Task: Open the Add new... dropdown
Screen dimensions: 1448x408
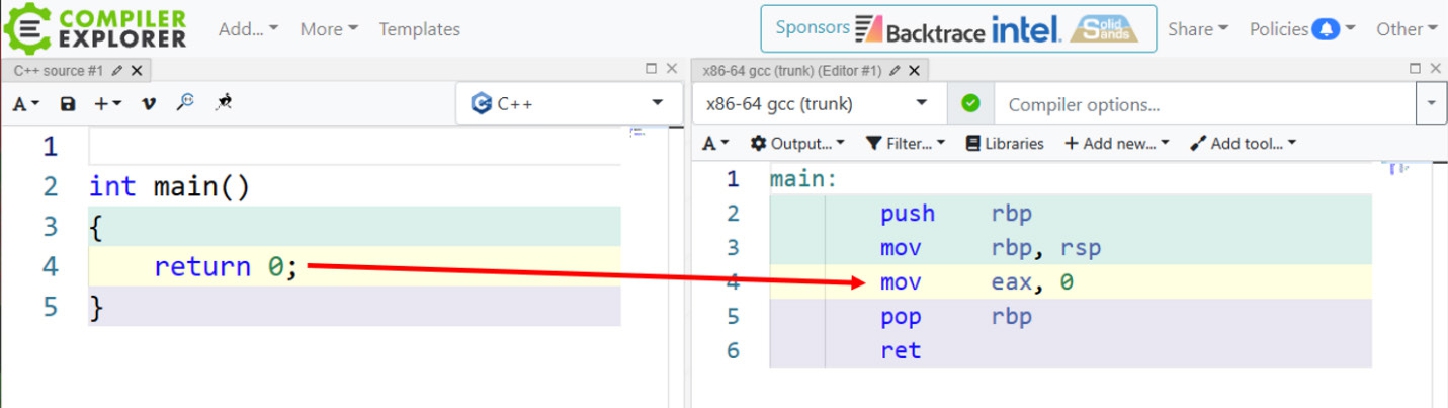Action: [x=1116, y=143]
